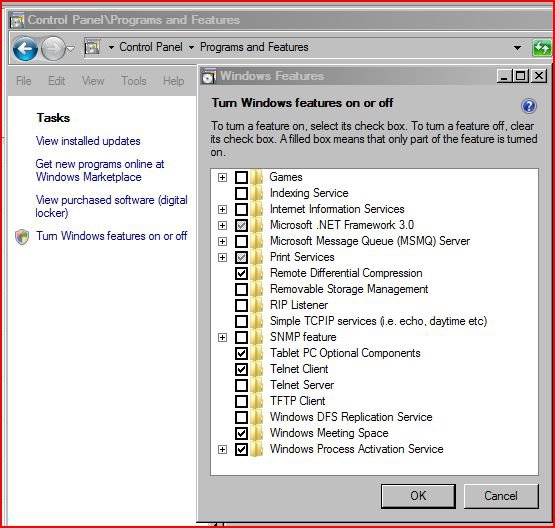Viewport: 555px width, 528px height.
Task: Click Turn Windows features on or off link
Action: click(x=112, y=236)
